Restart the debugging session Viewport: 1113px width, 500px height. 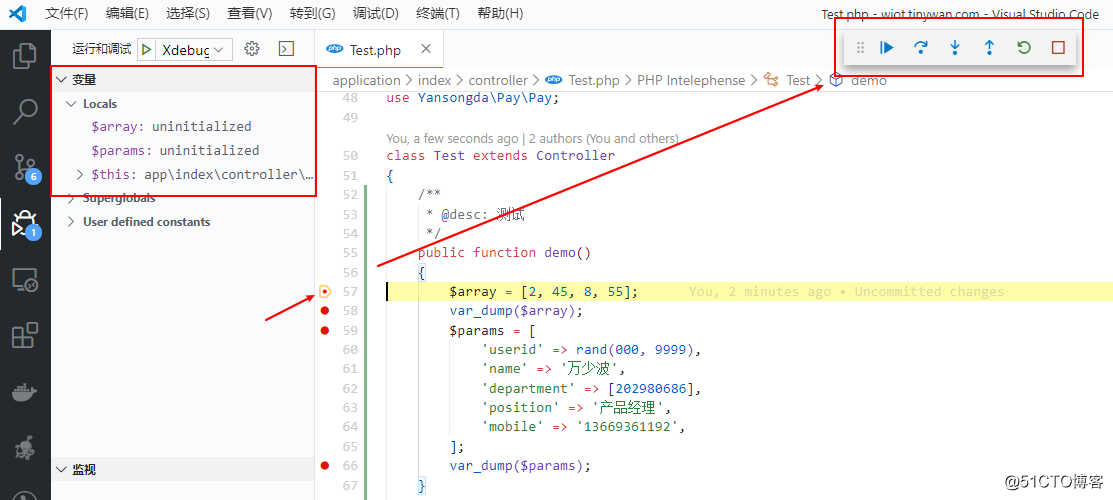click(1023, 47)
